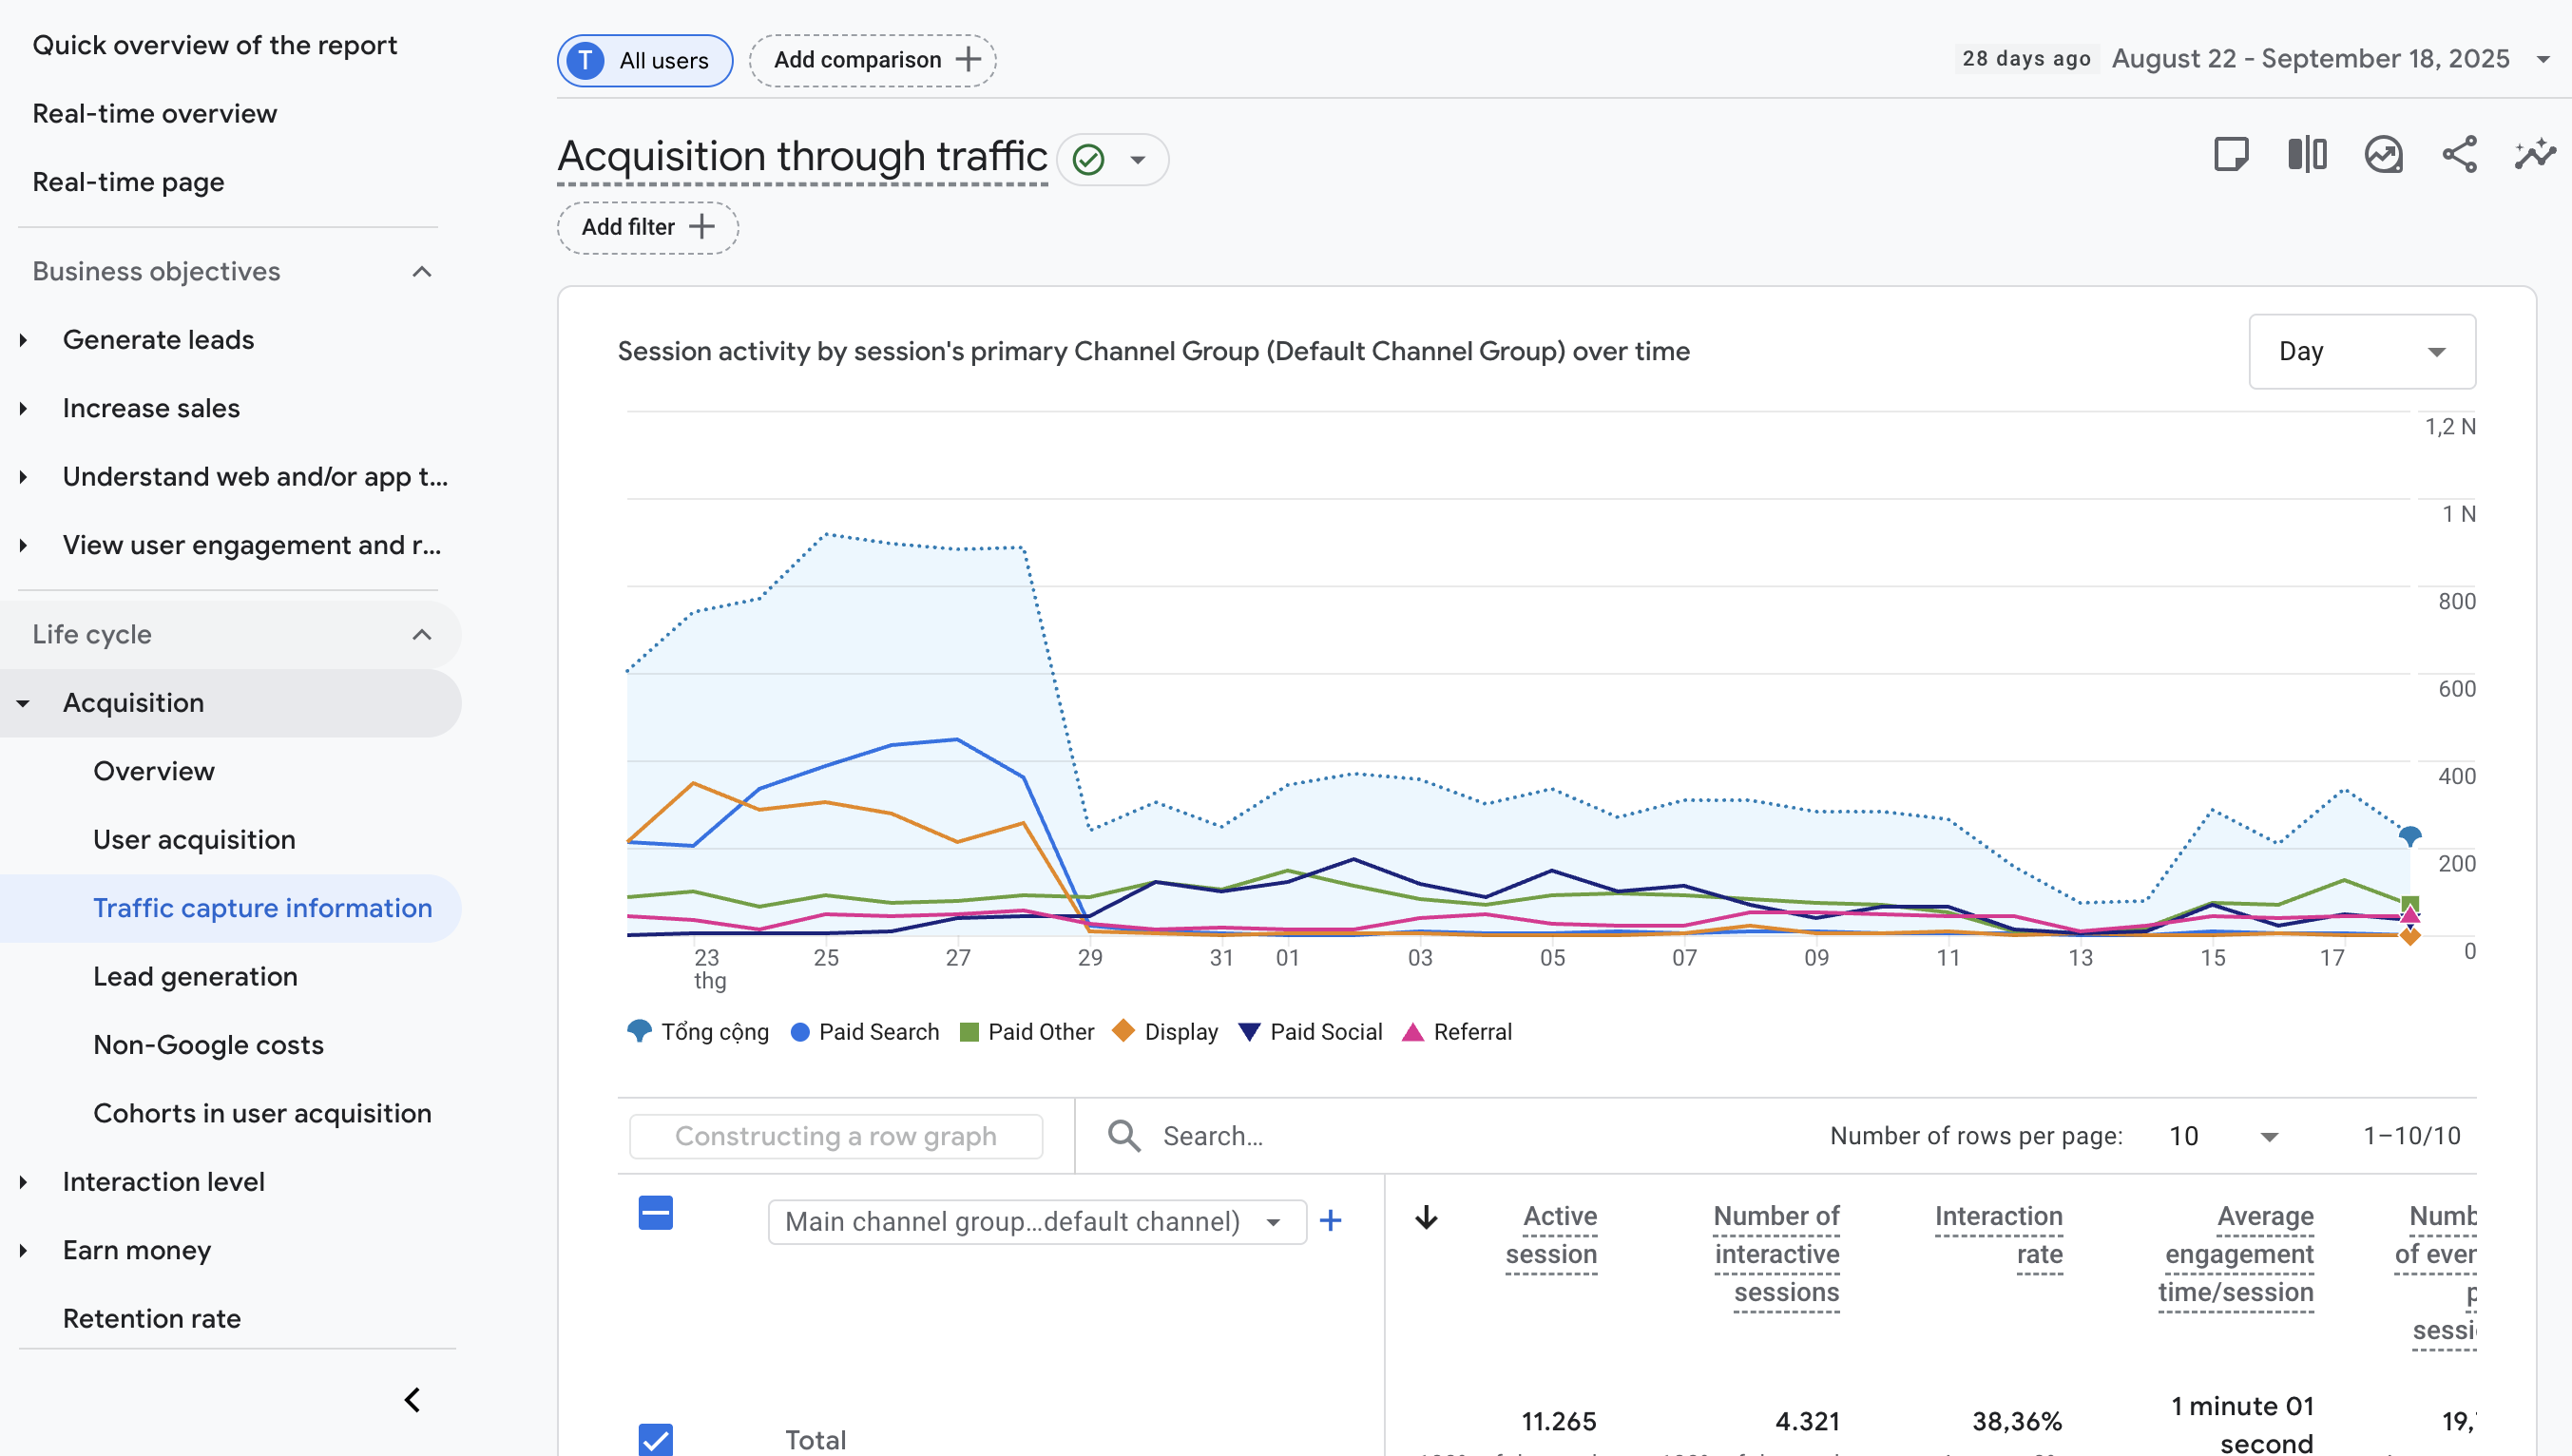Viewport: 2572px width, 1456px height.
Task: Click the plus icon to add dimension
Action: tap(1330, 1221)
